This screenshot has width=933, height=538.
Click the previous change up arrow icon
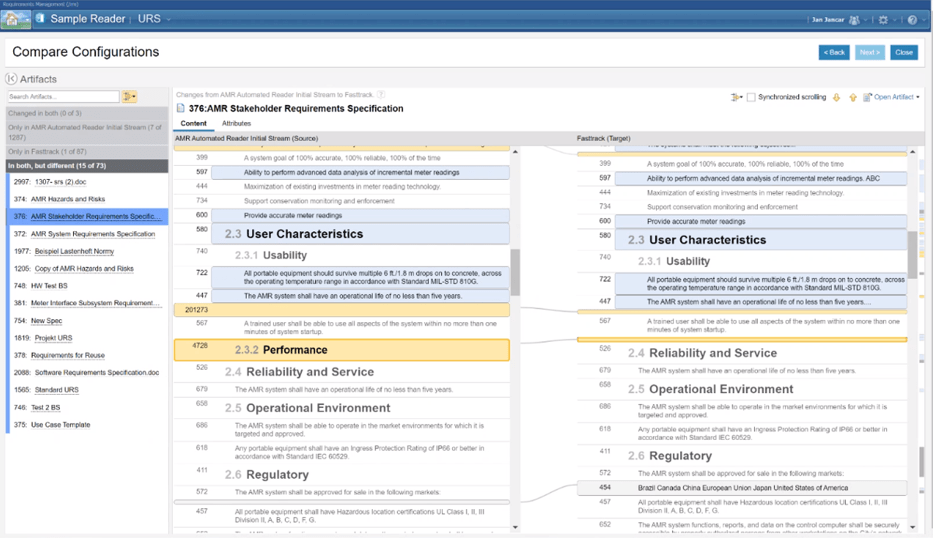853,97
